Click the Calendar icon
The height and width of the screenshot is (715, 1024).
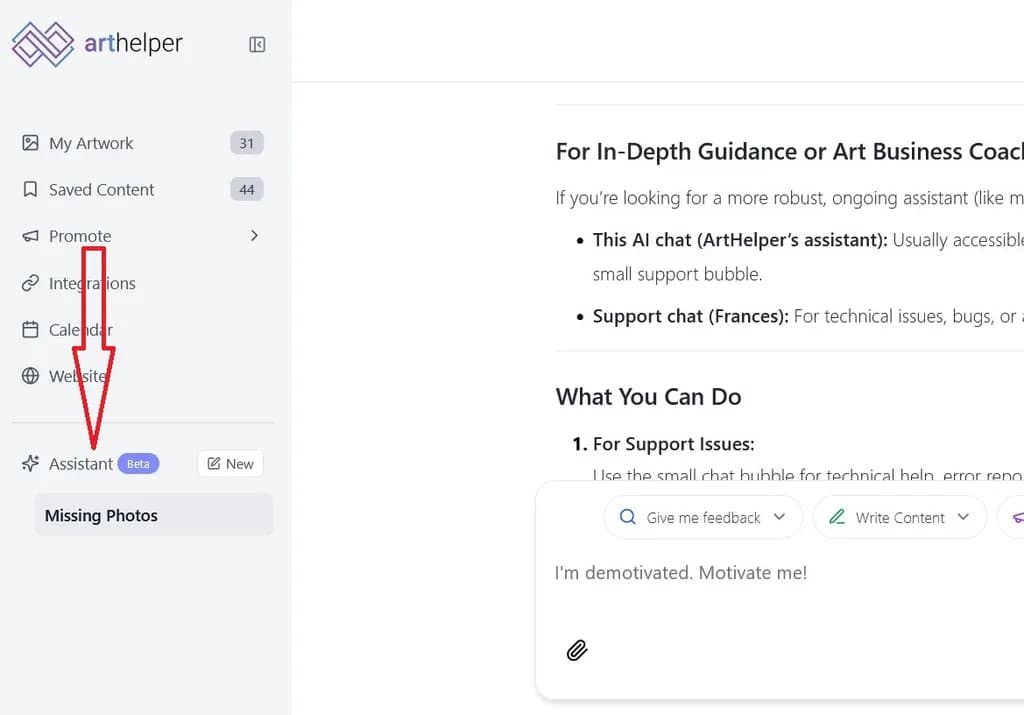[x=30, y=329]
